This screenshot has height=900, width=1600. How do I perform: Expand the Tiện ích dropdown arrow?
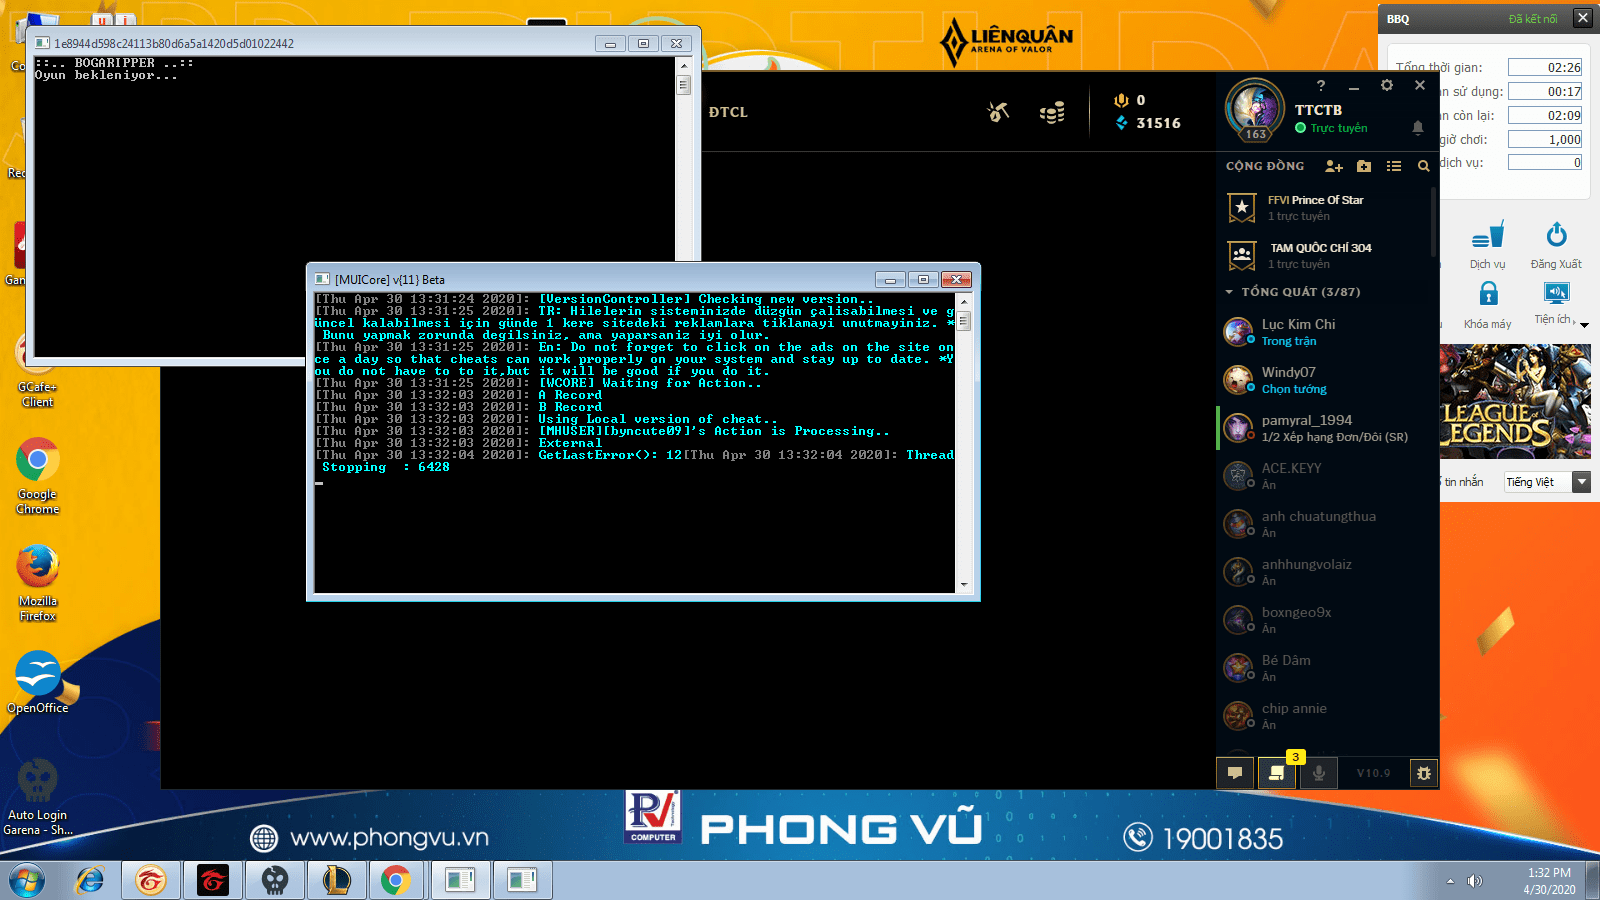1584,324
